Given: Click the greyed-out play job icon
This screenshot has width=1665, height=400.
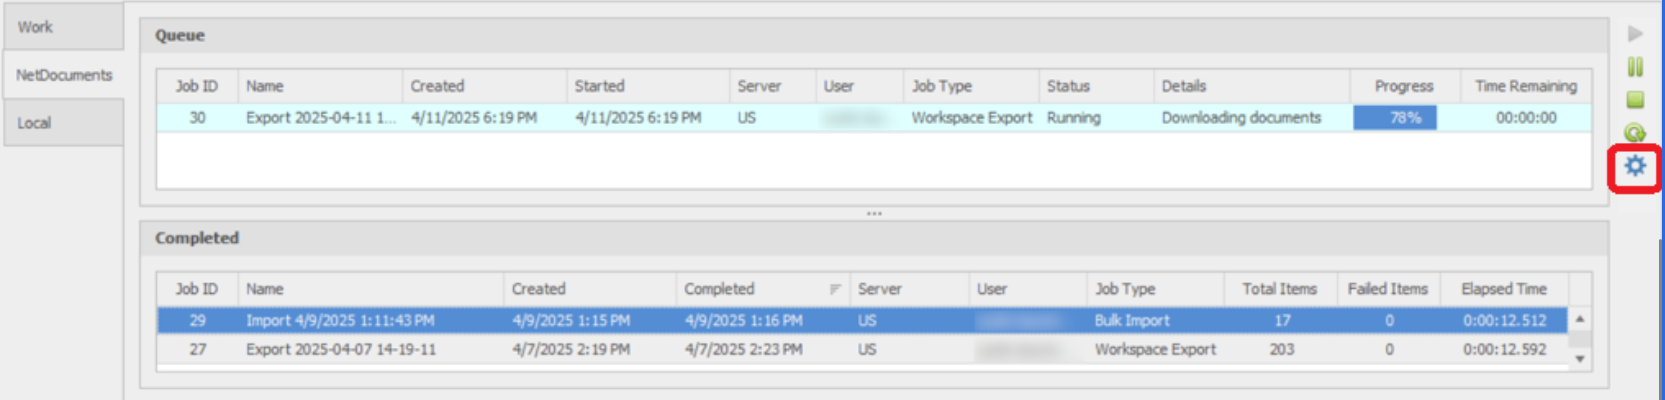Looking at the screenshot, I should click(1635, 34).
